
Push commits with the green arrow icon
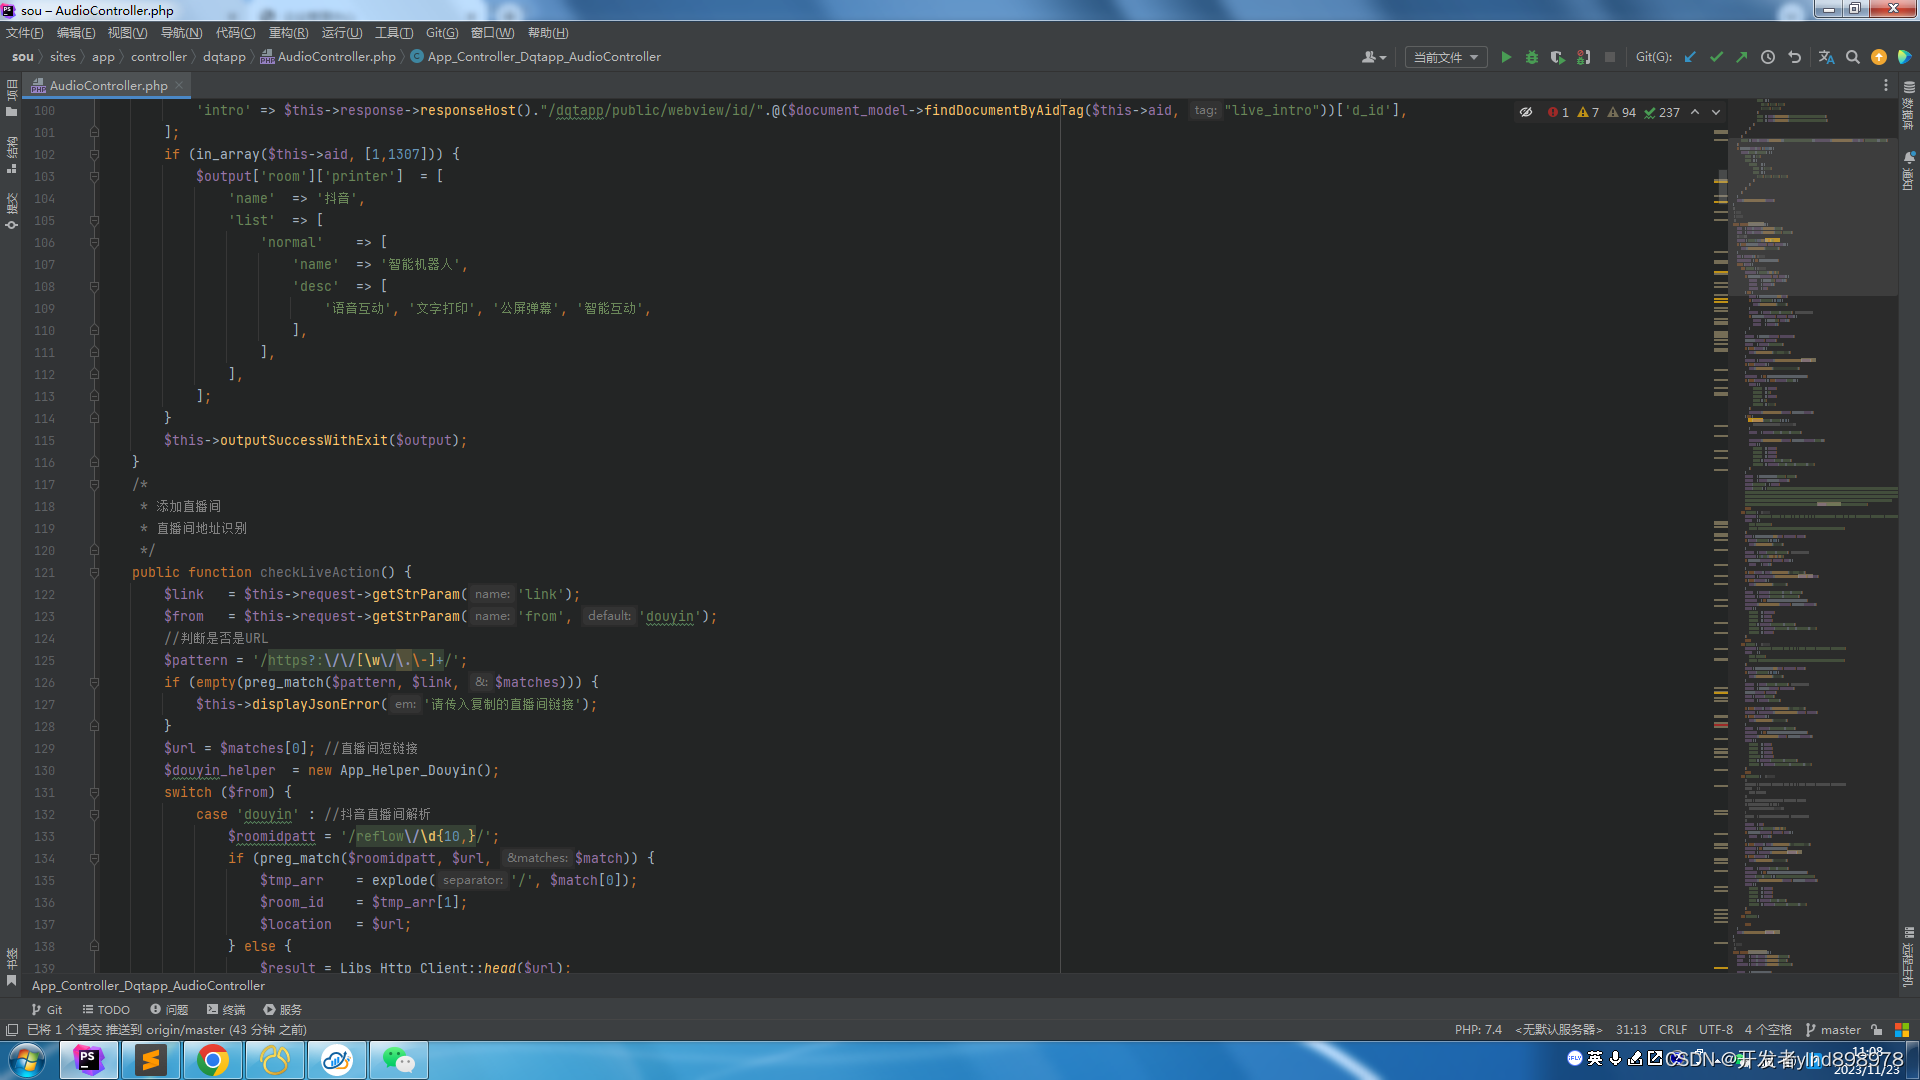click(1742, 57)
